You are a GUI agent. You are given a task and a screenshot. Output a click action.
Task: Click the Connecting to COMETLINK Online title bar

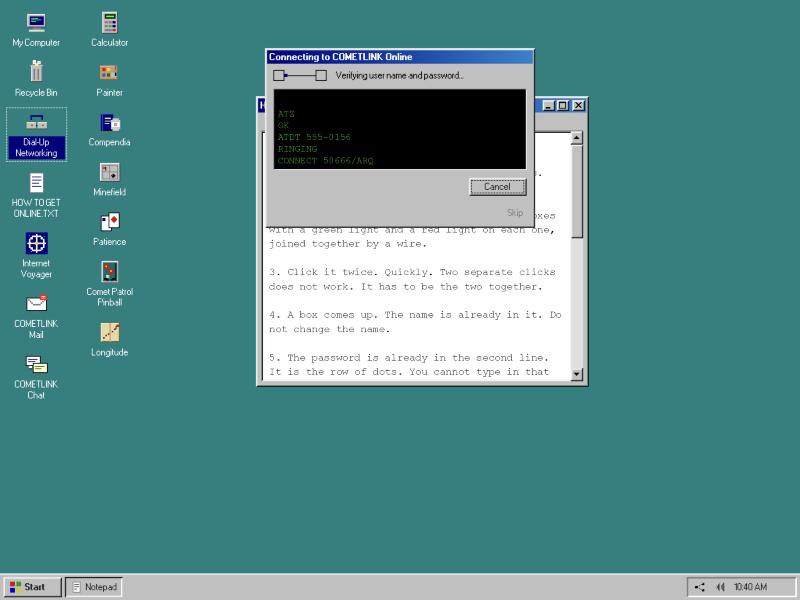click(399, 57)
